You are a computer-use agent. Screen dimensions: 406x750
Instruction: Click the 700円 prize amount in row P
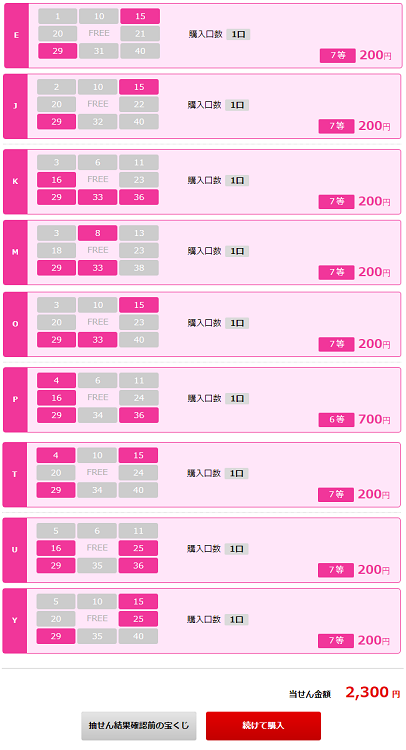coord(374,419)
